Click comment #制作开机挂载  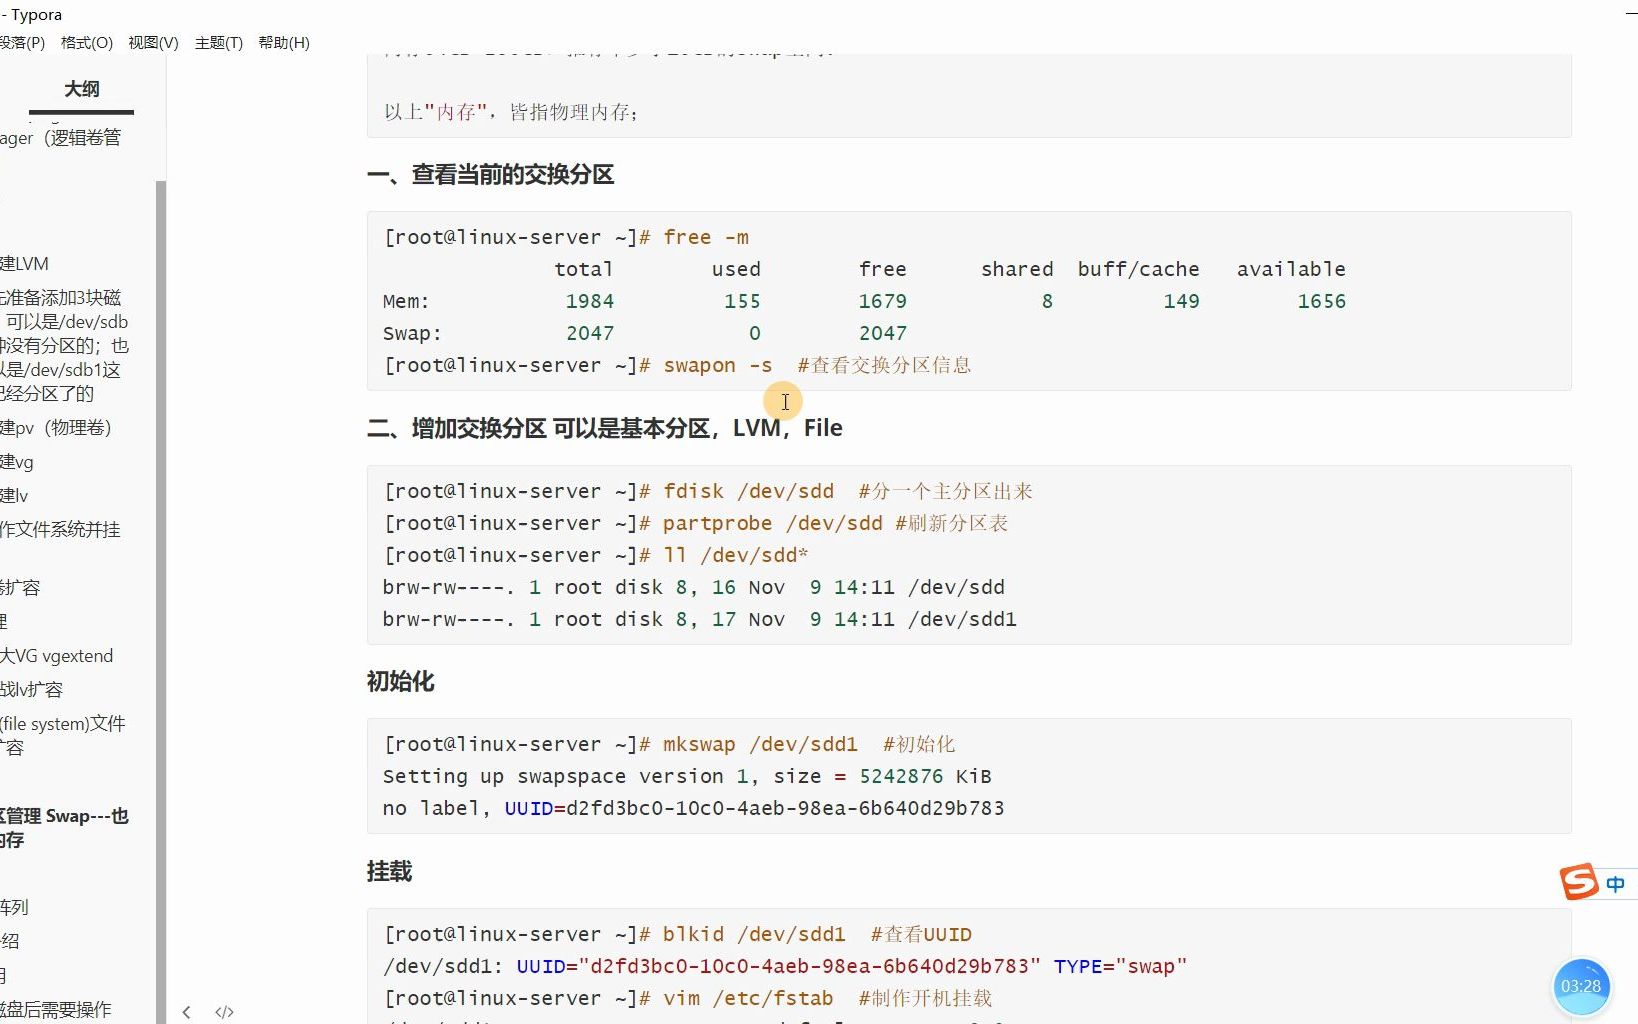tap(926, 998)
